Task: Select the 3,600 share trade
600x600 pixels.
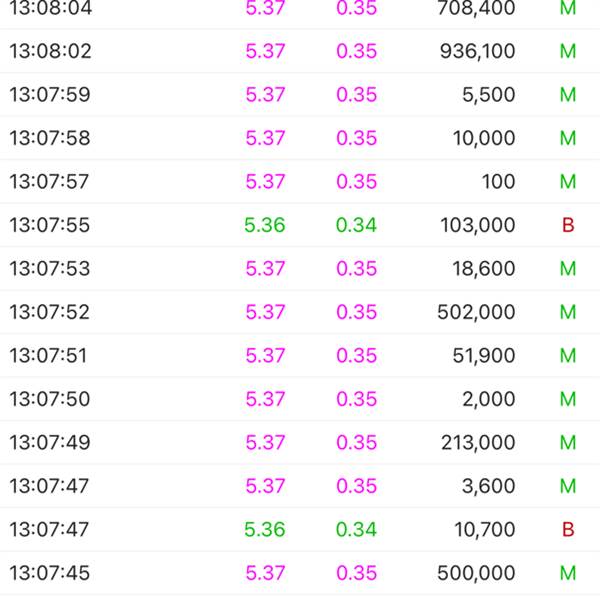Action: coord(300,486)
